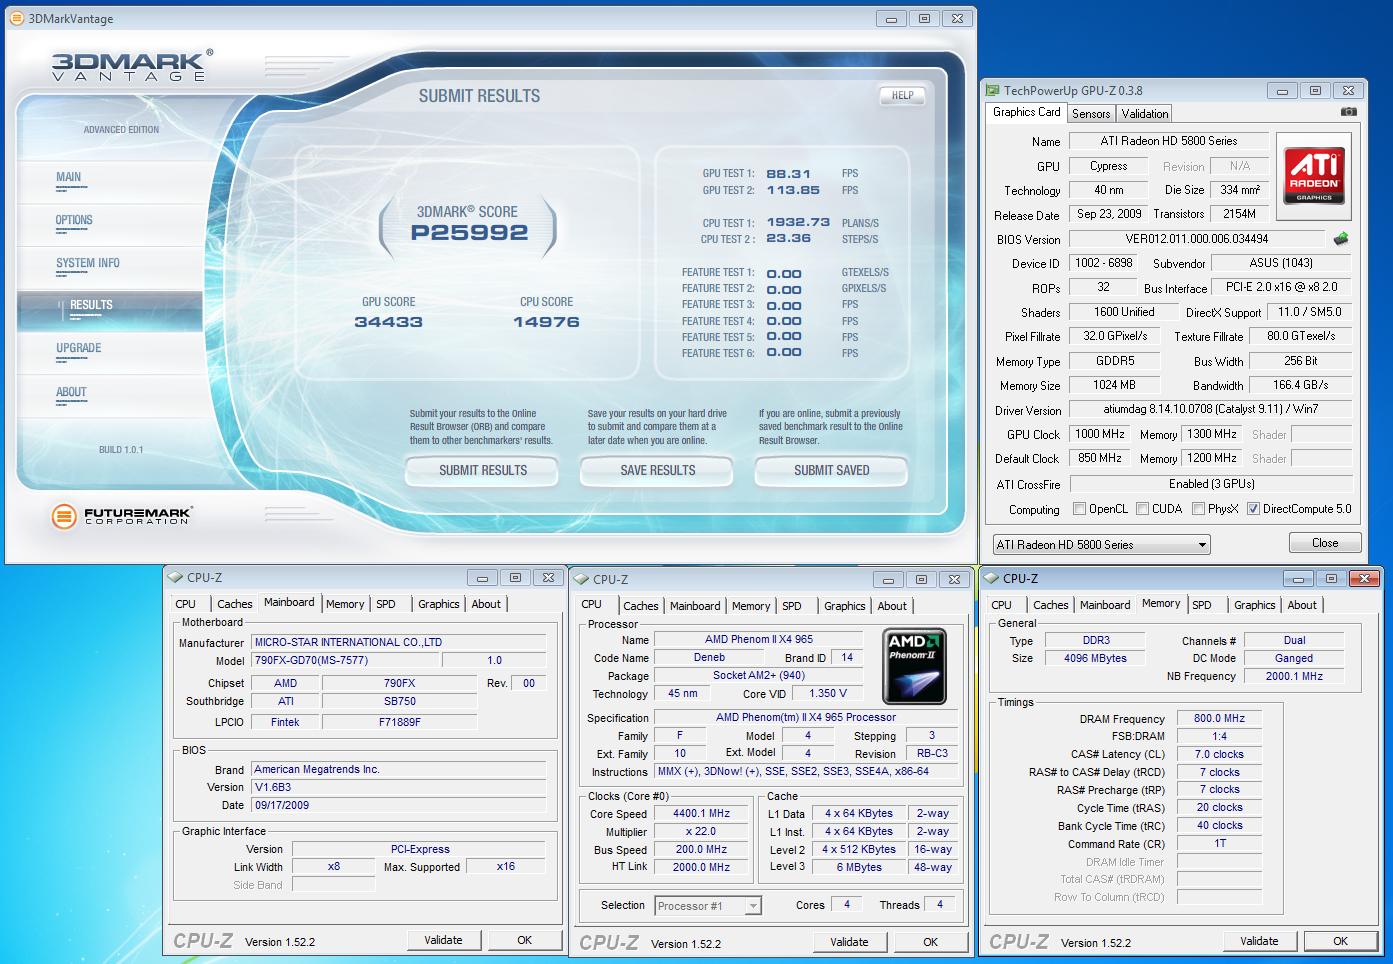Toggle the DirectCompute 5.0 checkbox
The image size is (1393, 964).
tap(1253, 509)
